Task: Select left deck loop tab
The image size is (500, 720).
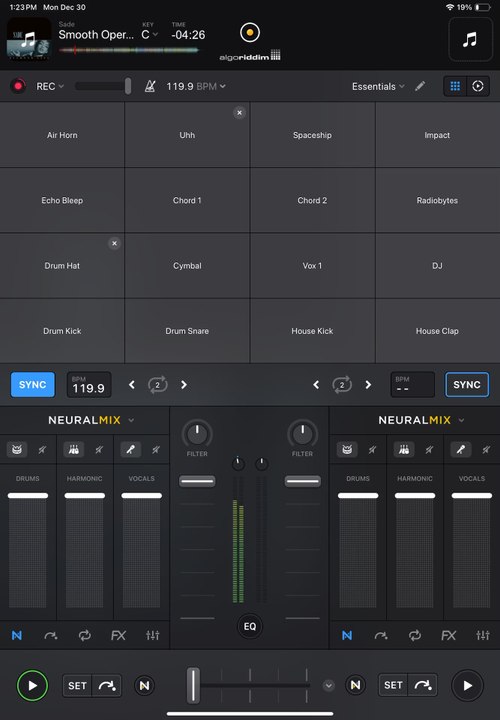Action: (x=85, y=635)
